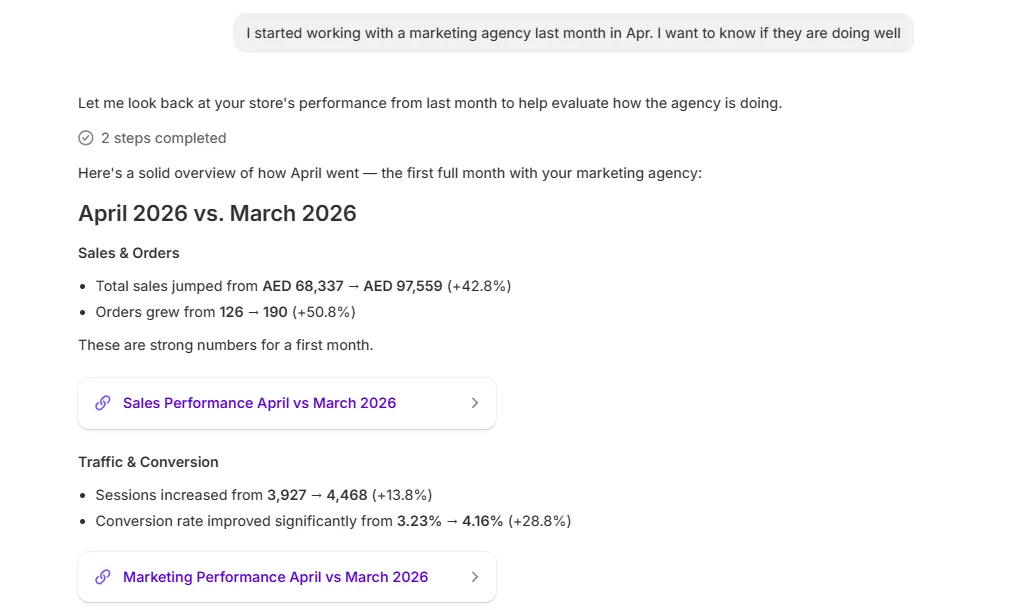The image size is (1036, 610).
Task: Click the "Here's a solid overview" sentence
Action: tap(390, 173)
